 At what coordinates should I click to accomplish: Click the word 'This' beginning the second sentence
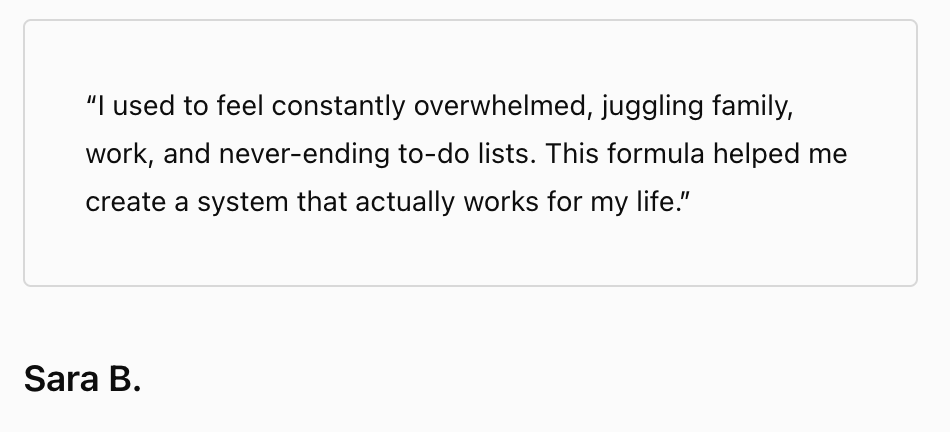pos(573,155)
